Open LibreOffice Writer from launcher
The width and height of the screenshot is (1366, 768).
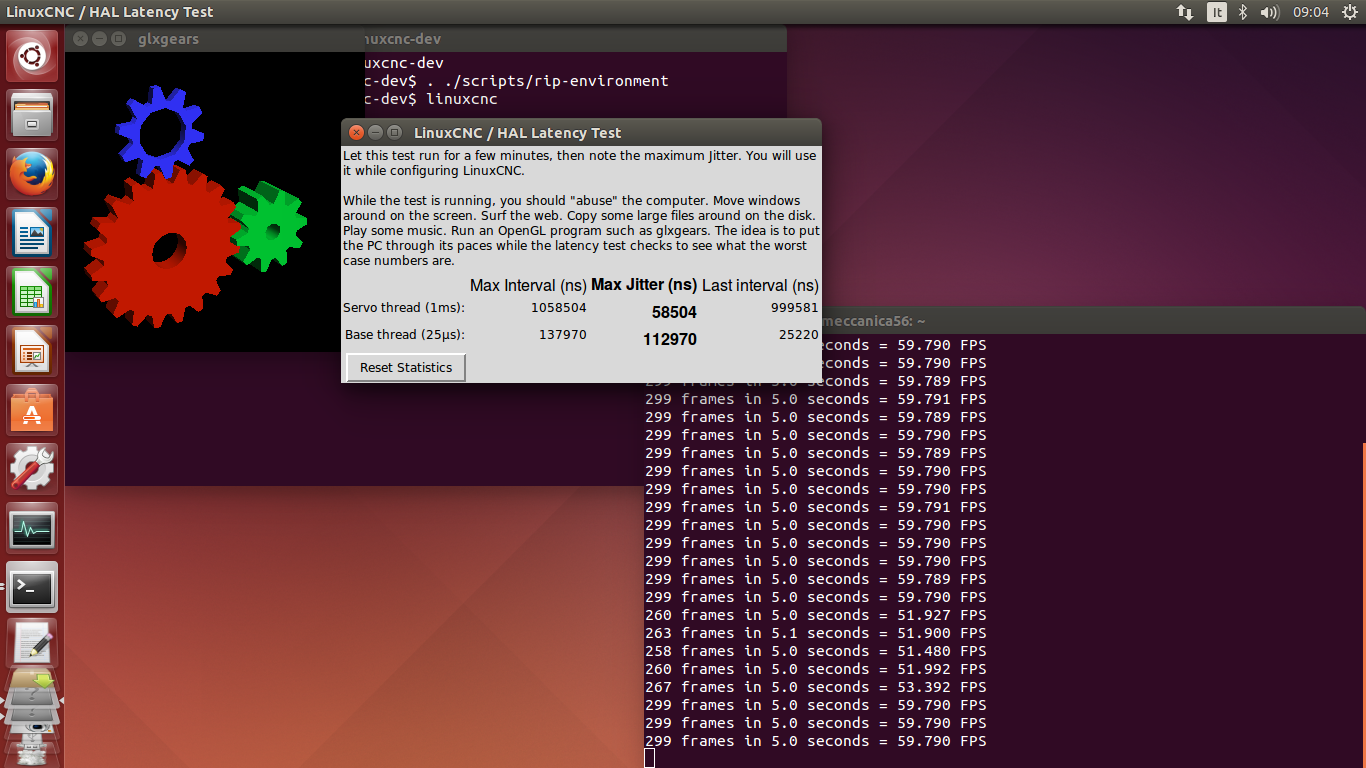[x=33, y=233]
